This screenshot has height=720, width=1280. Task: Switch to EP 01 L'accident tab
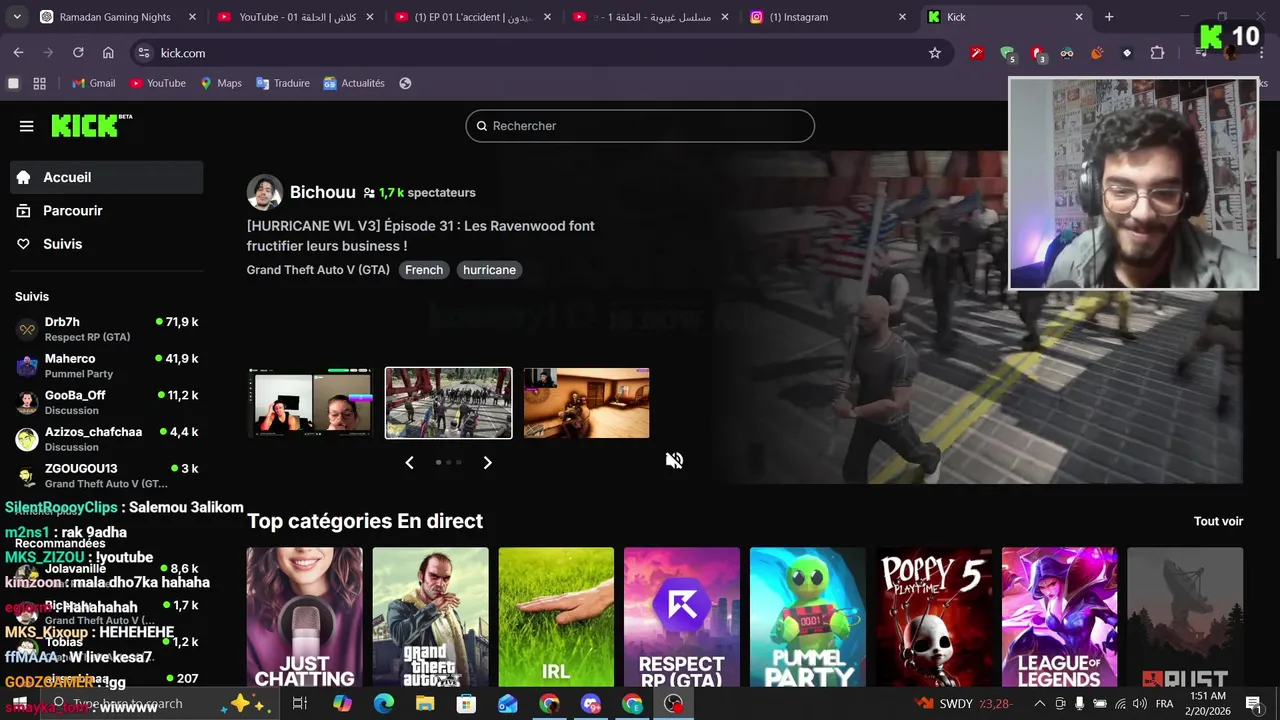[x=473, y=17]
